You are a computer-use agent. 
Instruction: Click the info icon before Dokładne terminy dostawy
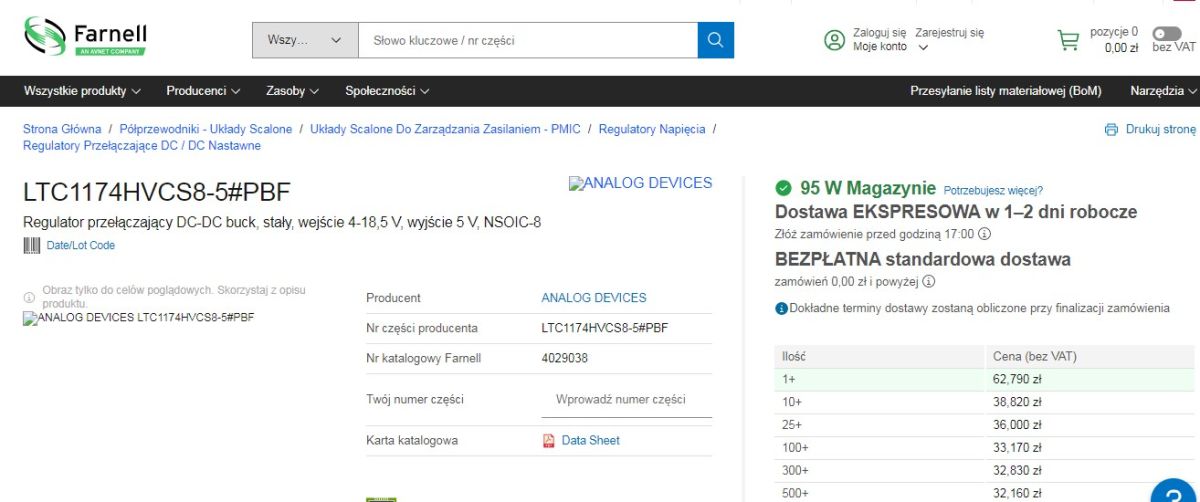[782, 308]
